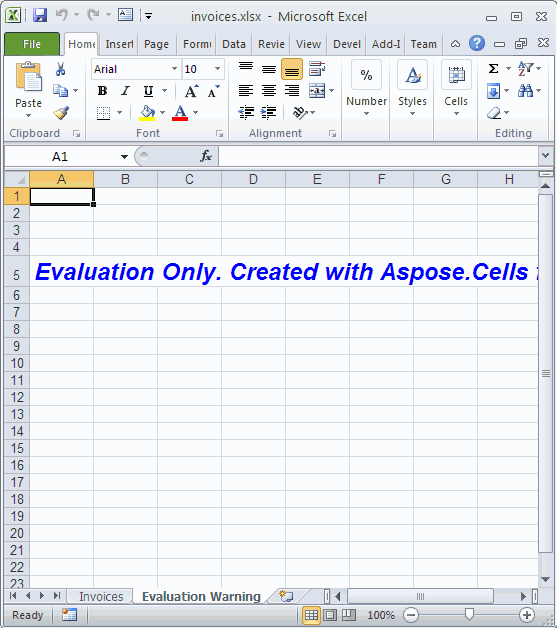This screenshot has height=628, width=557.
Task: Click the AutoSum sigma icon
Action: point(493,68)
